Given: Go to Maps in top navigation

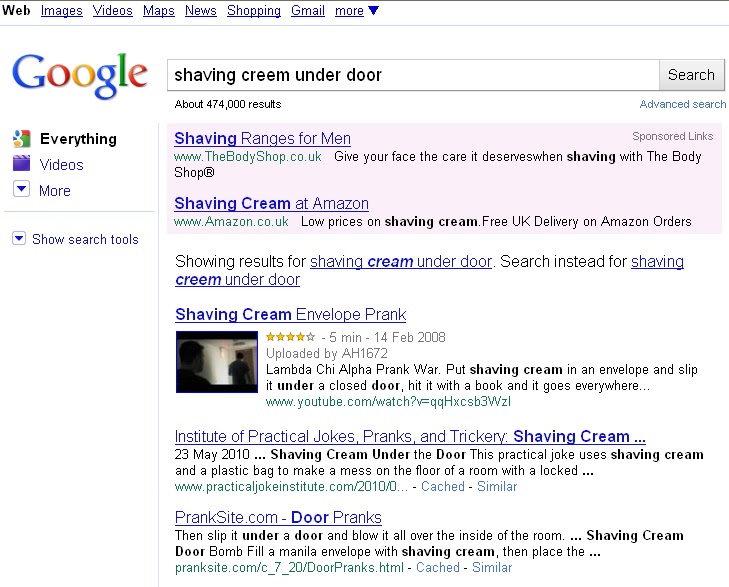Looking at the screenshot, I should (159, 10).
